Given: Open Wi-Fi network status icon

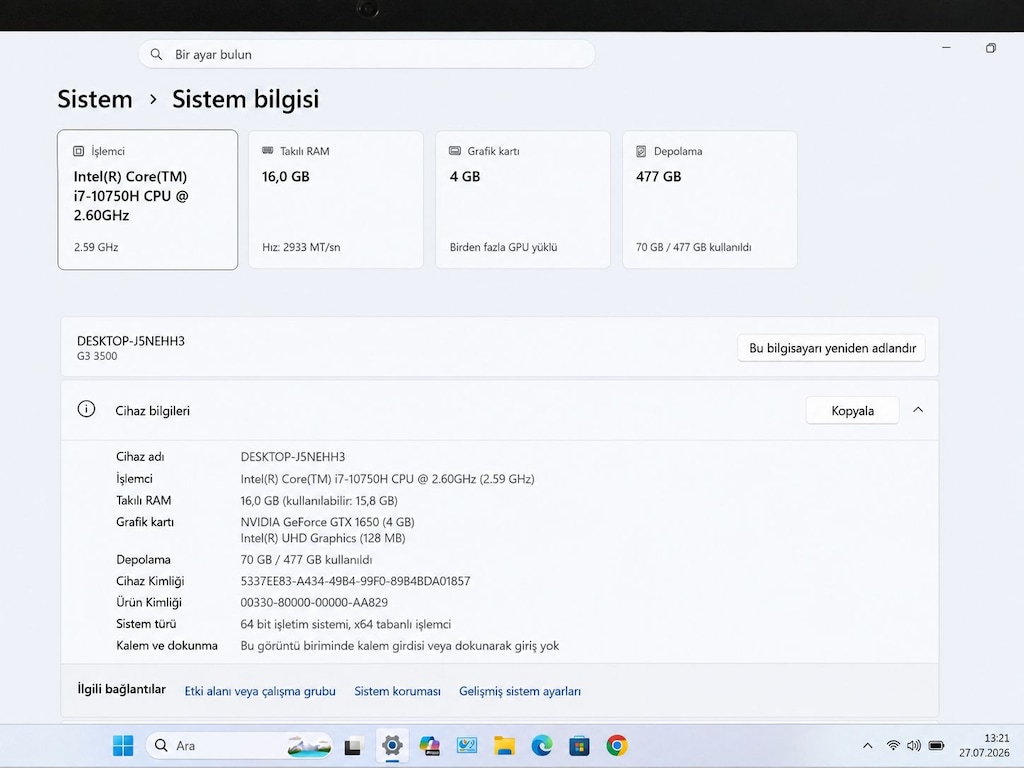Looking at the screenshot, I should [x=893, y=745].
